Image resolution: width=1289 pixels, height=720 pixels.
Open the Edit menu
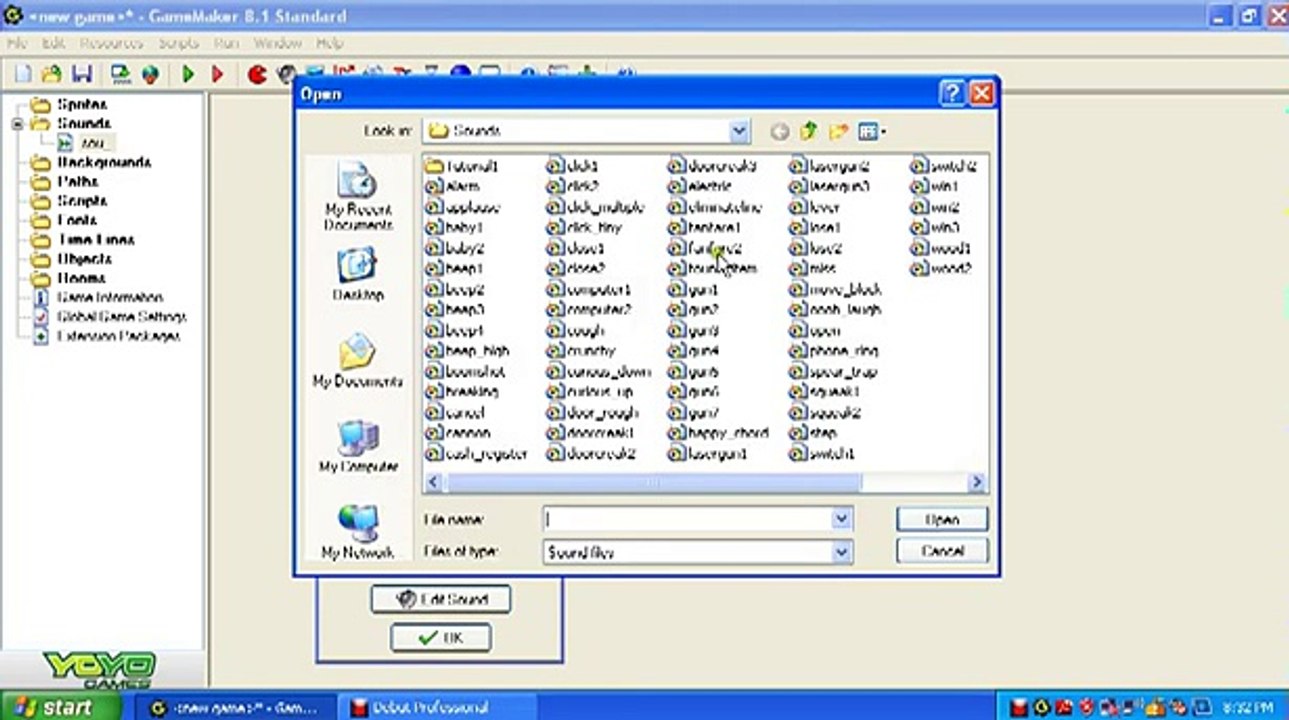point(53,44)
